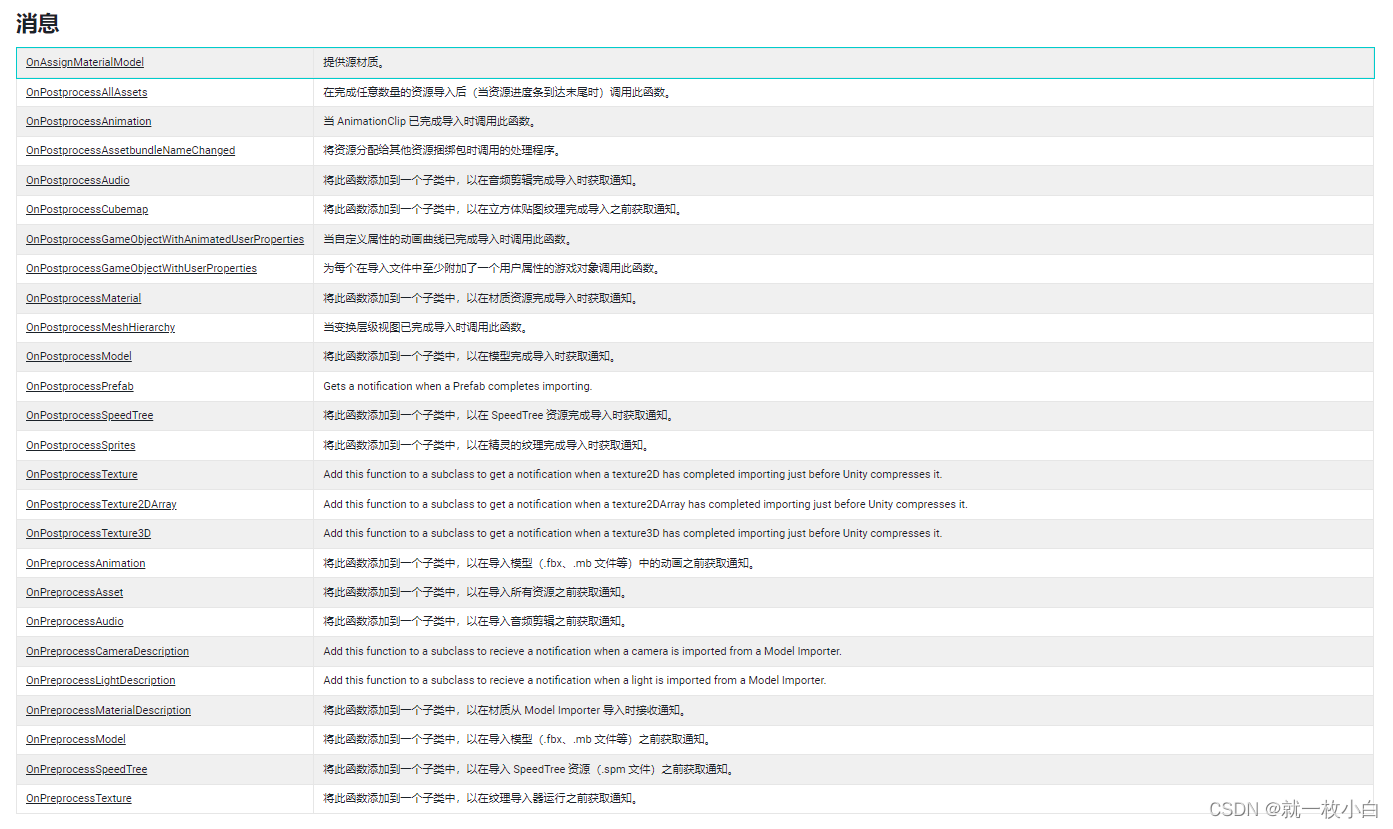Open the OnPostprocessSprites link
1393x829 pixels.
click(x=80, y=445)
